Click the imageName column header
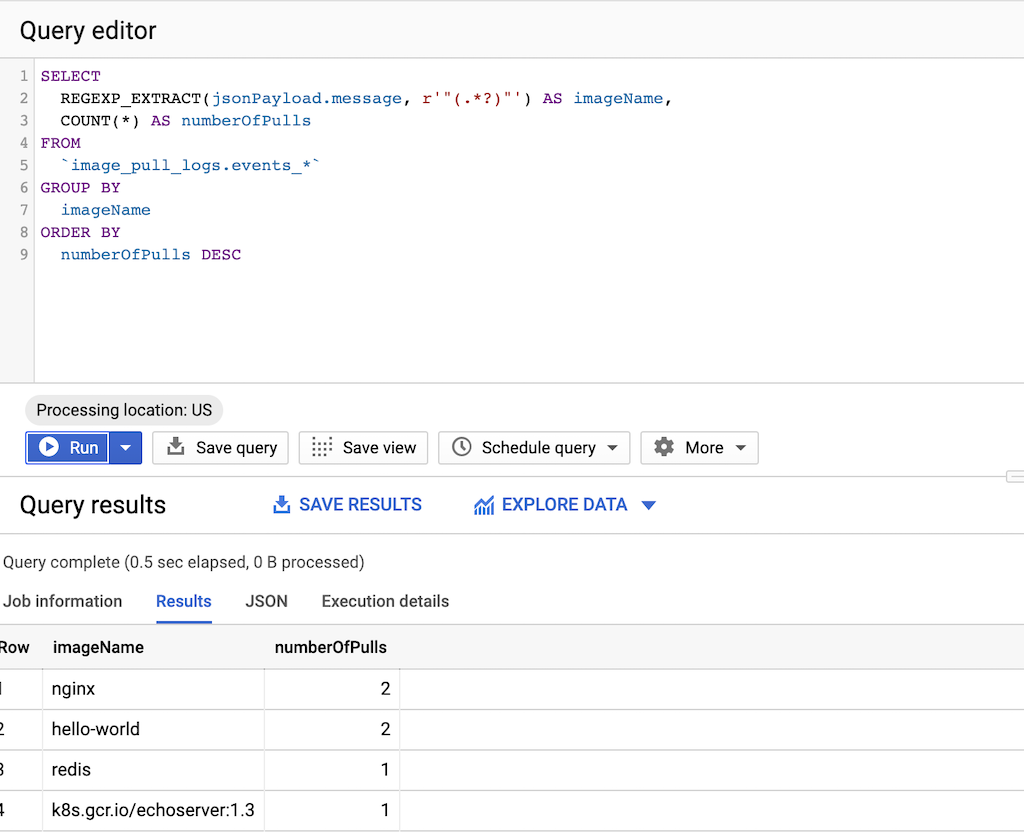1024x833 pixels. pos(98,647)
